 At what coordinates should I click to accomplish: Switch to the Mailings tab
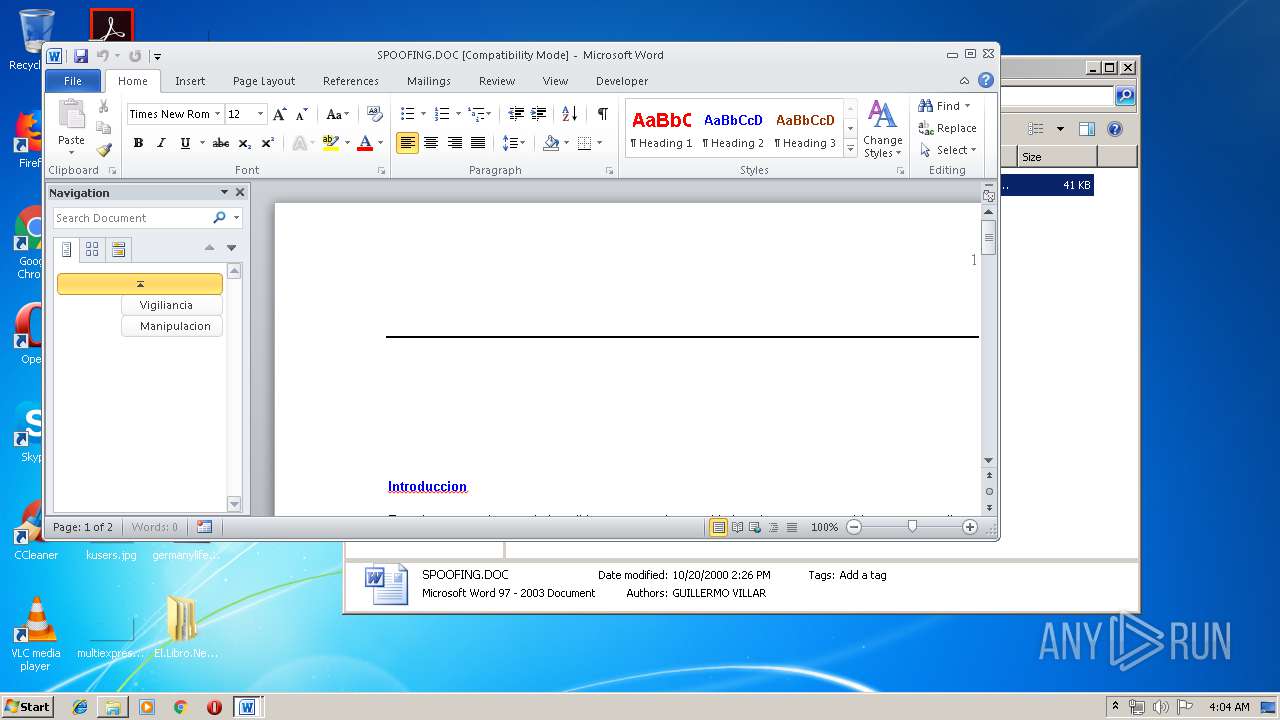pyautogui.click(x=429, y=81)
